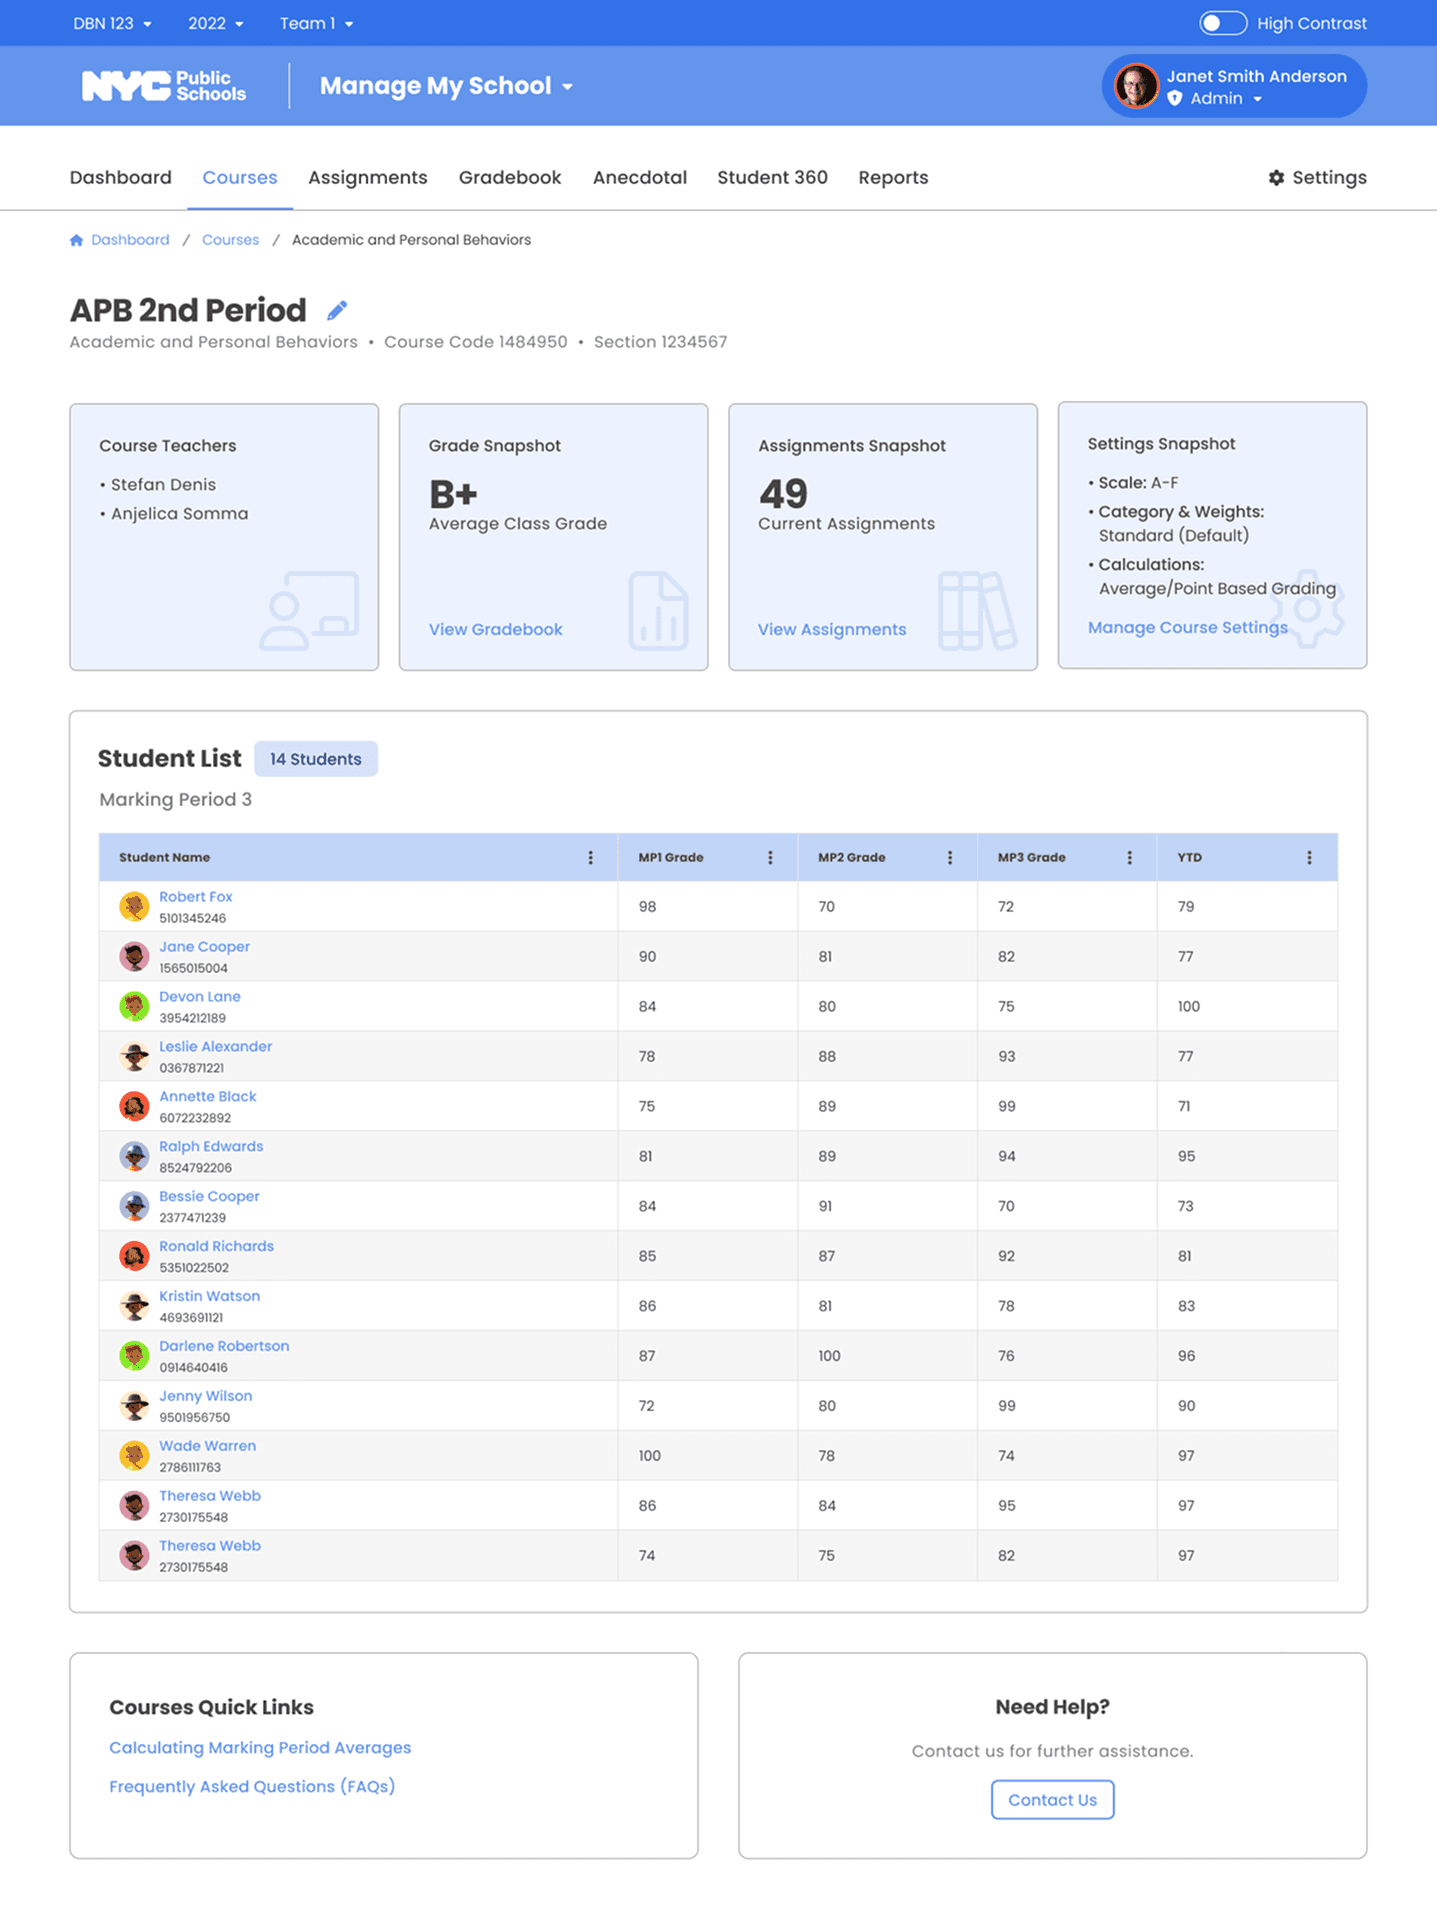Click Devon Lane's avatar icon
This screenshot has width=1437, height=1914.
134,1006
